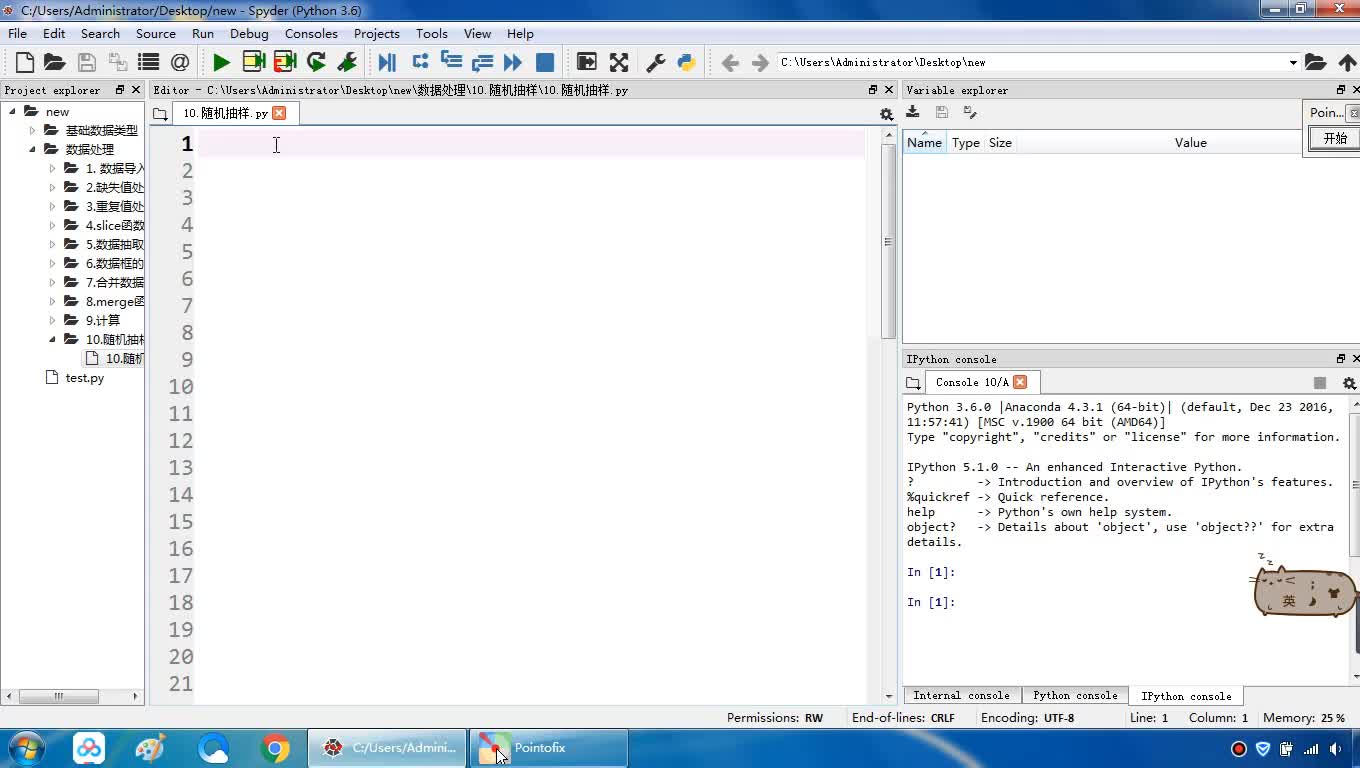Click the Run current cell icon

pos(254,62)
